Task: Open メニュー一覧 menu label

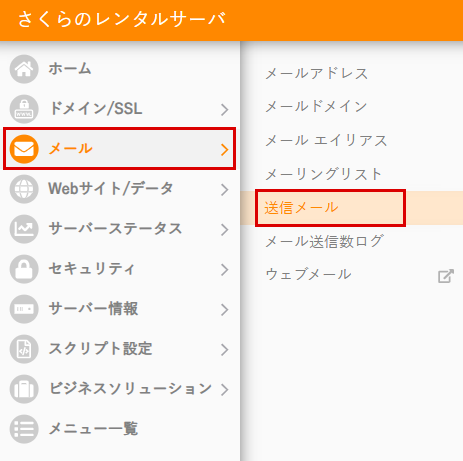Action: click(93, 429)
